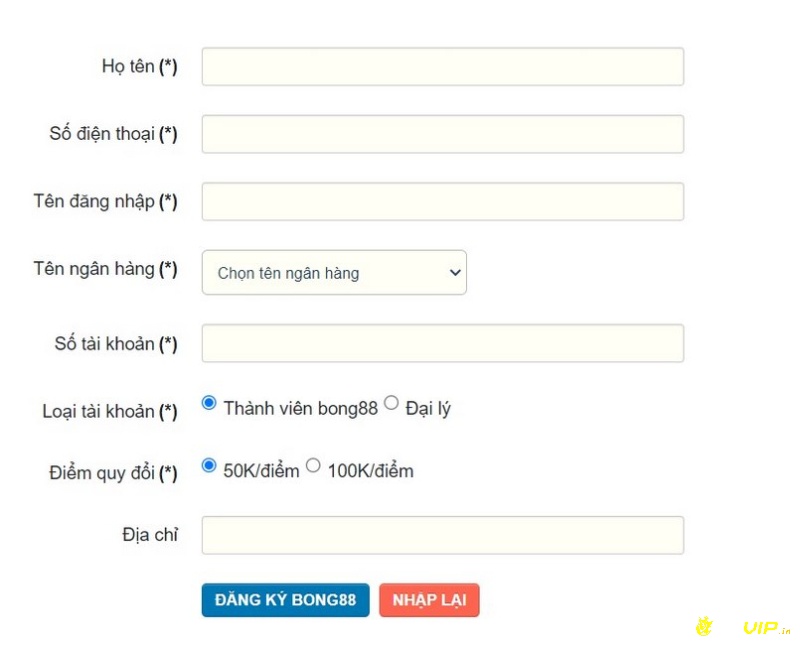This screenshot has height=646, width=800.
Task: Choose the Đại lý radio button
Action: pos(391,403)
